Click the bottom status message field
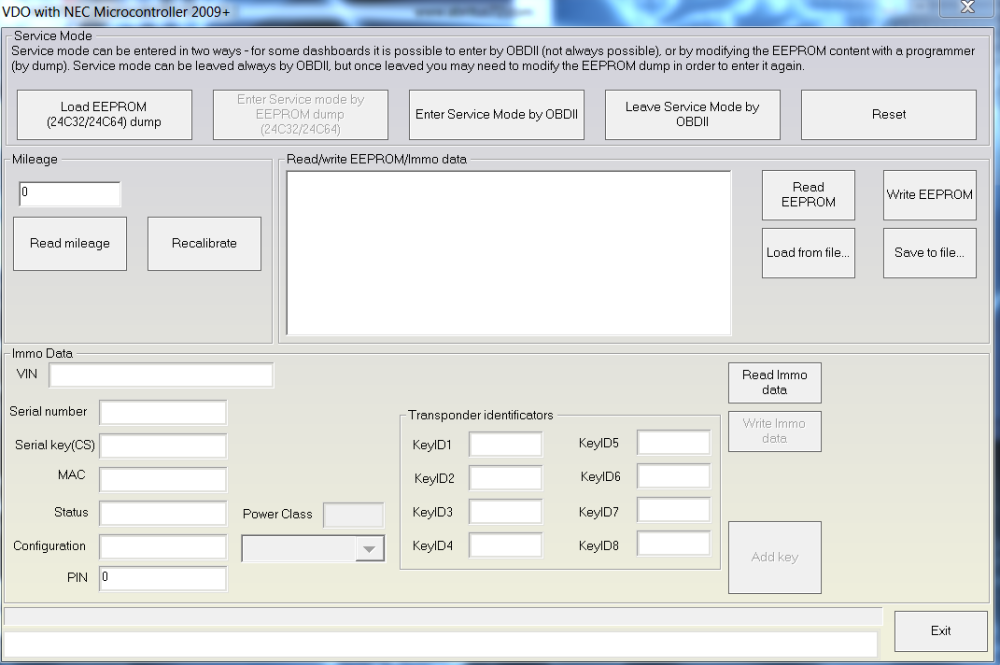1000x665 pixels. tap(440, 644)
